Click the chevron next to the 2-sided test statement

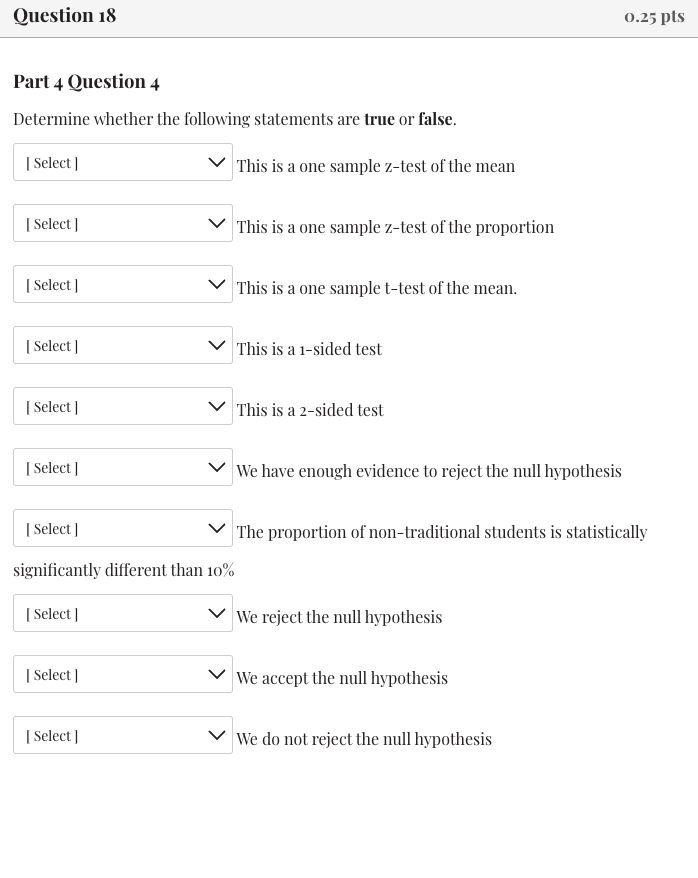point(217,405)
